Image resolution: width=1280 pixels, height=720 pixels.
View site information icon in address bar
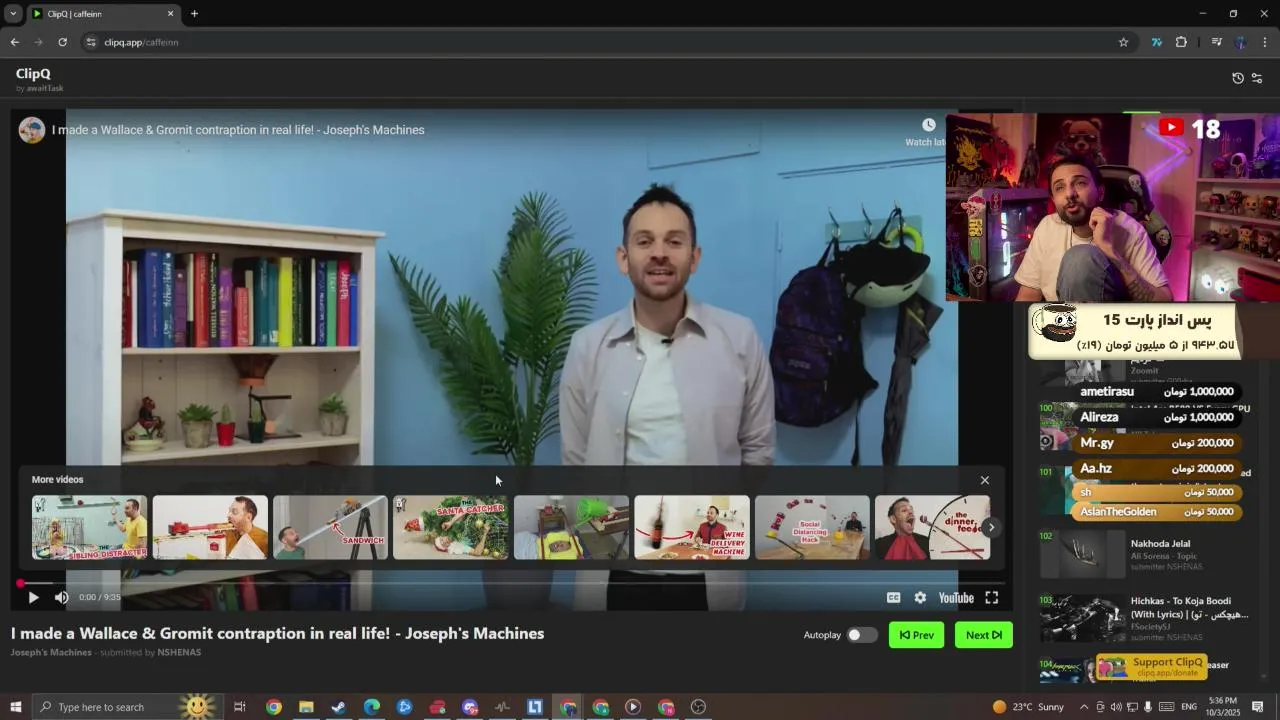pyautogui.click(x=91, y=42)
